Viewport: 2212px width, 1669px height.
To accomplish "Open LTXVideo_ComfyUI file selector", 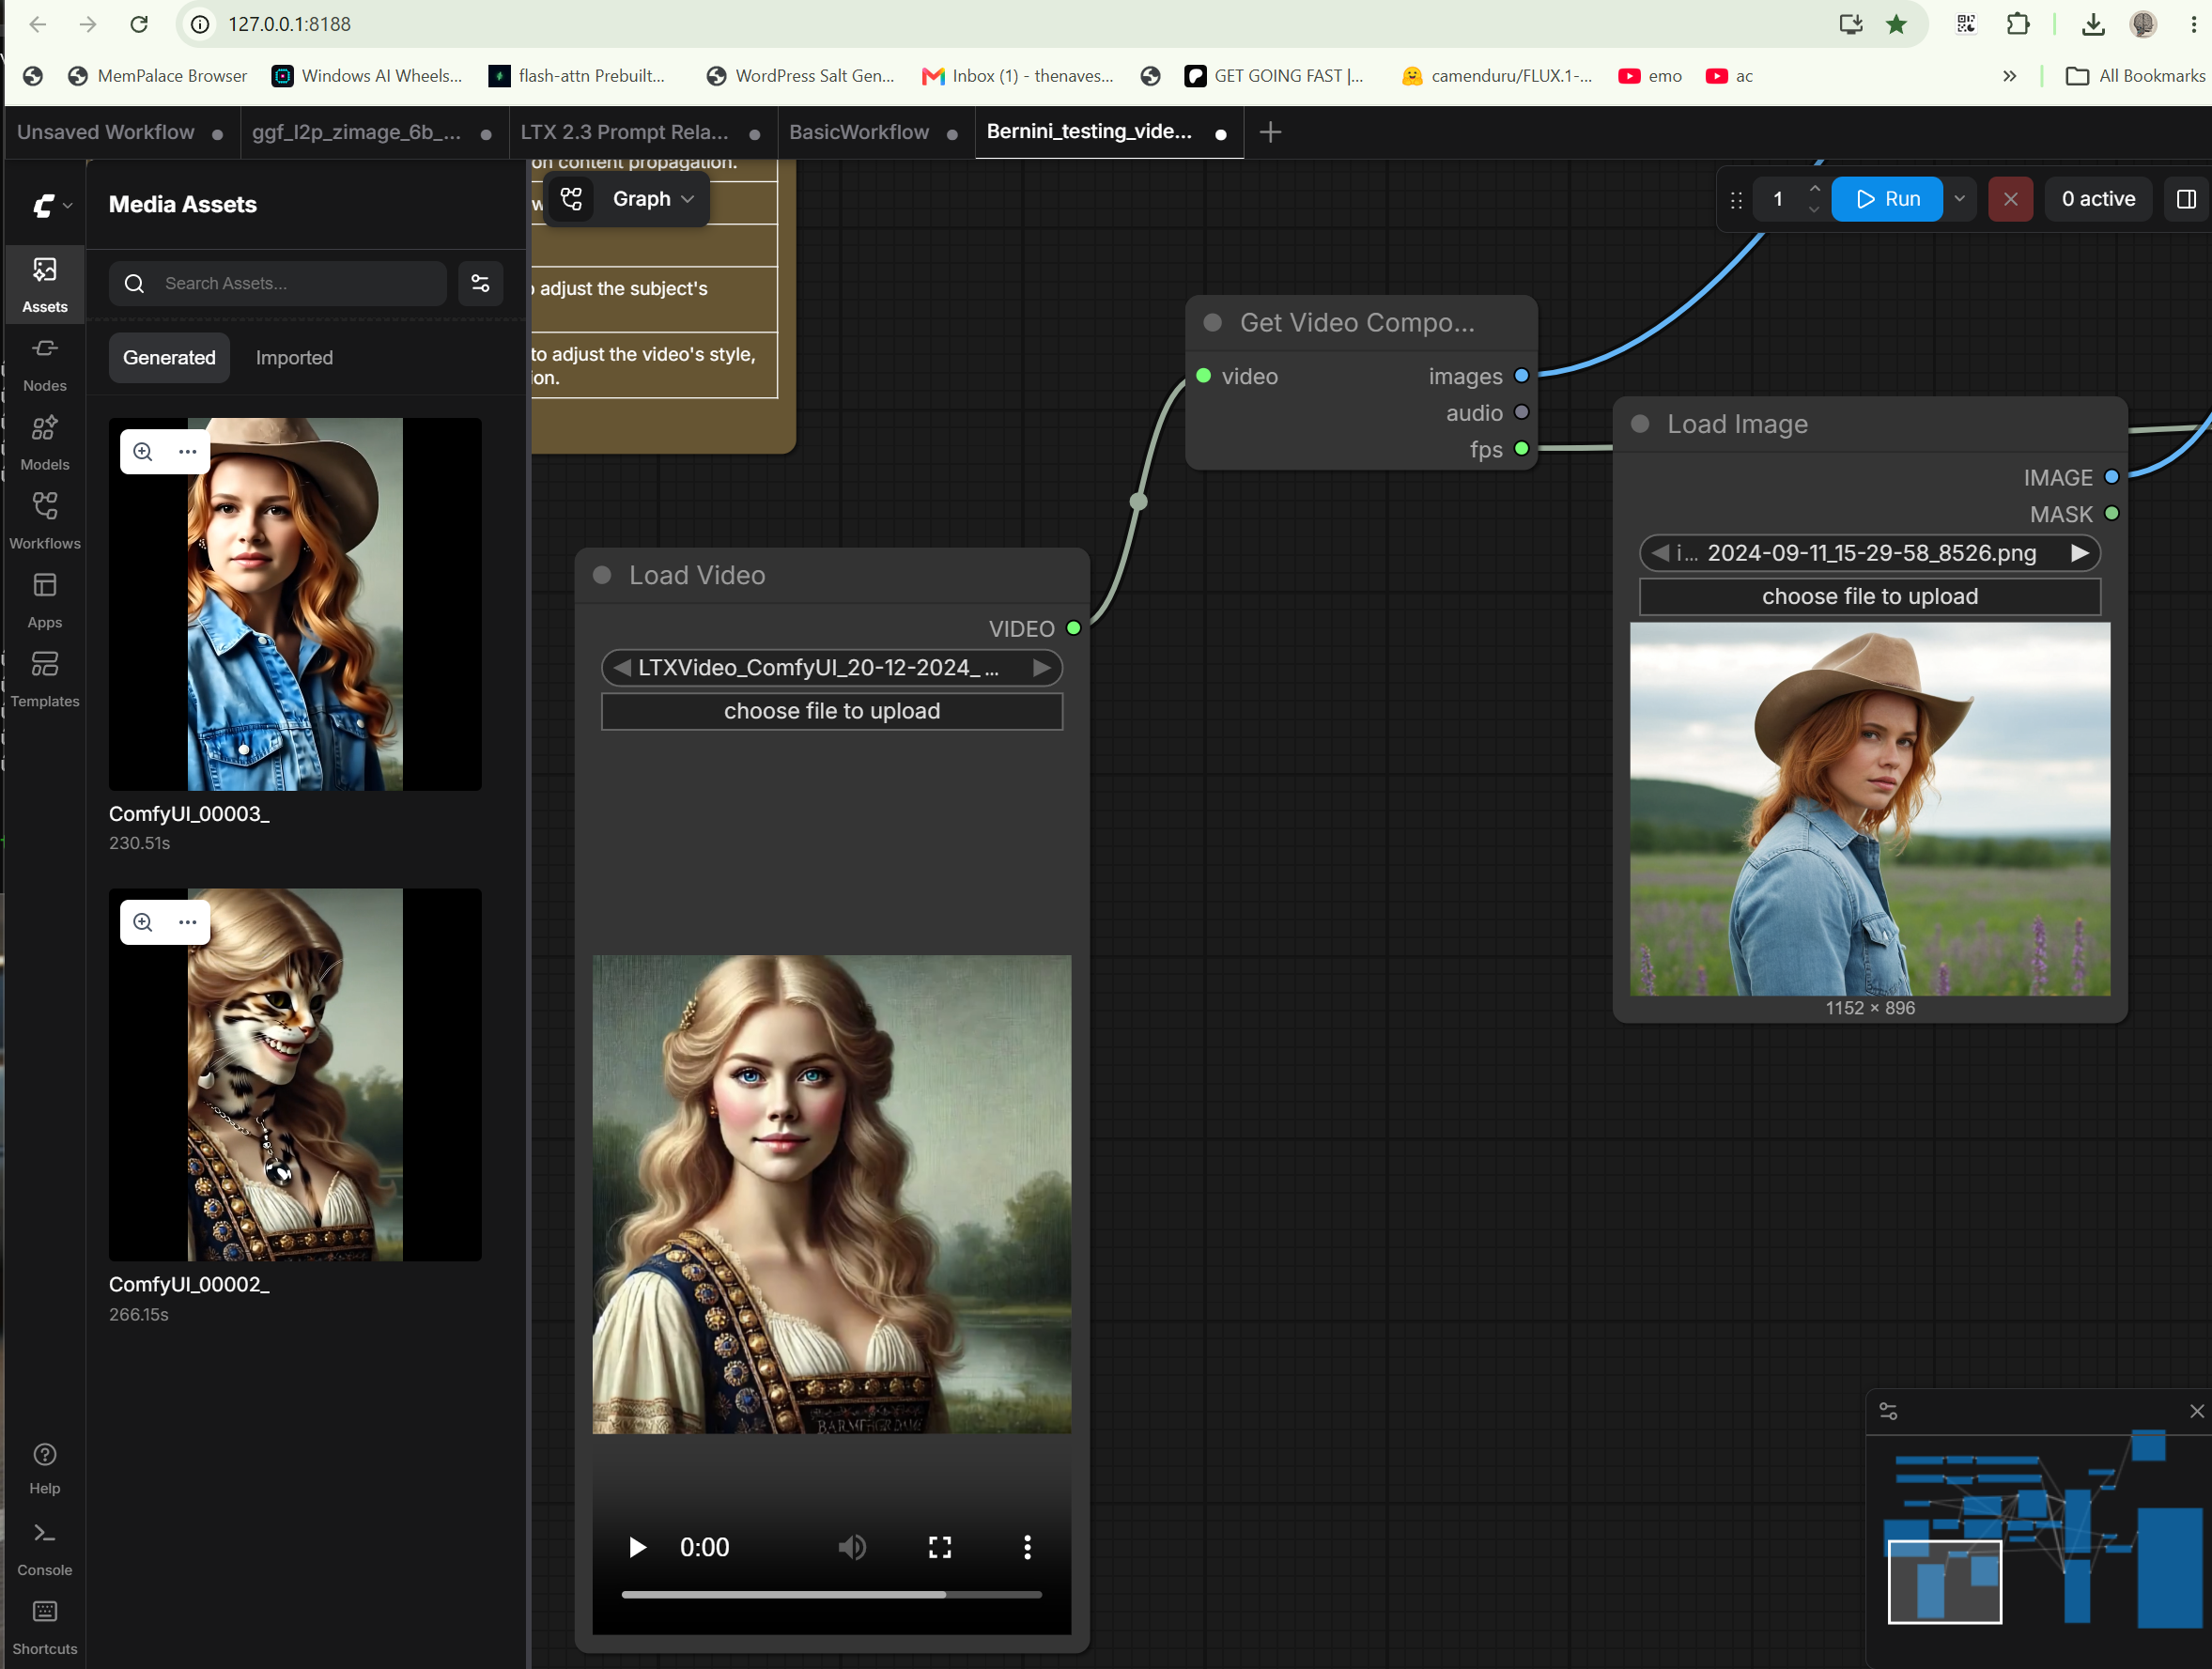I will click(x=832, y=668).
